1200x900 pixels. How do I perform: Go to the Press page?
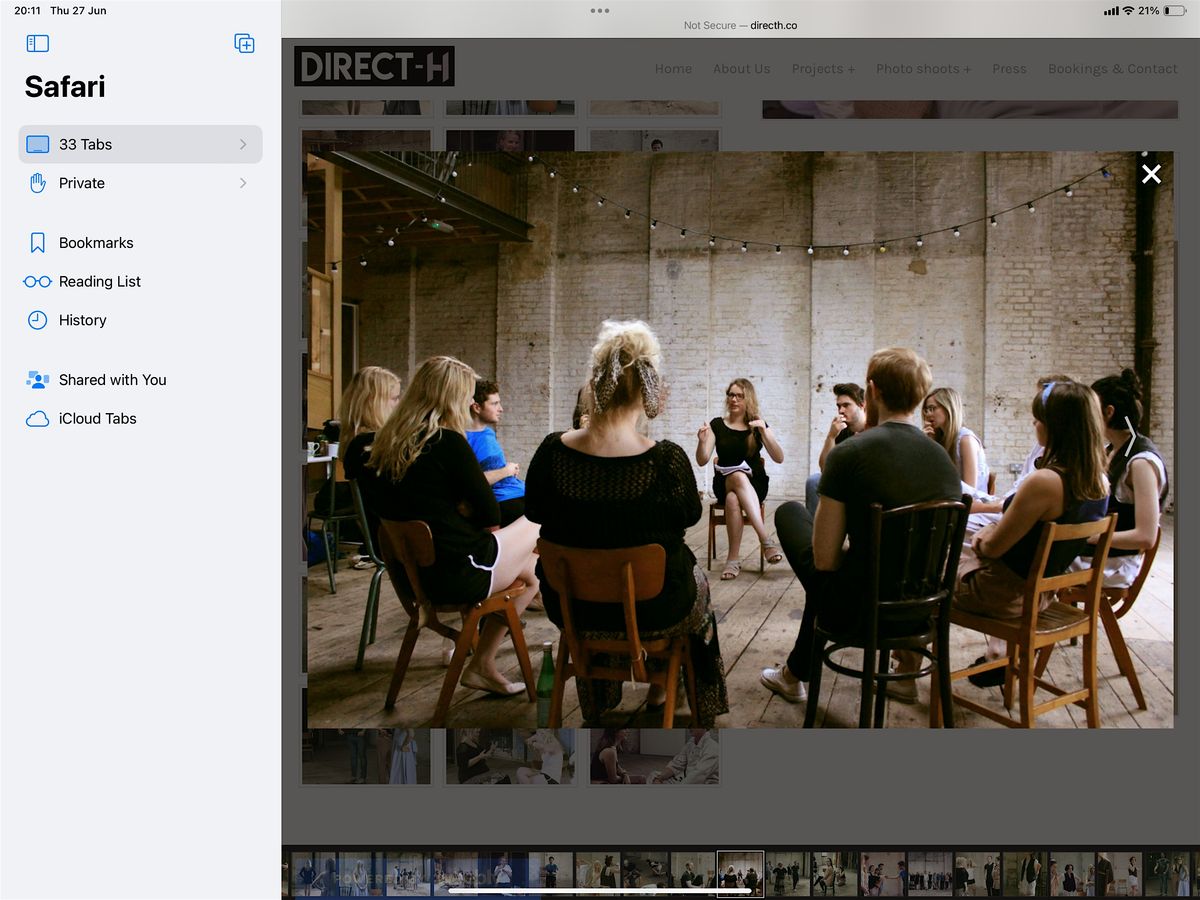coord(1009,69)
